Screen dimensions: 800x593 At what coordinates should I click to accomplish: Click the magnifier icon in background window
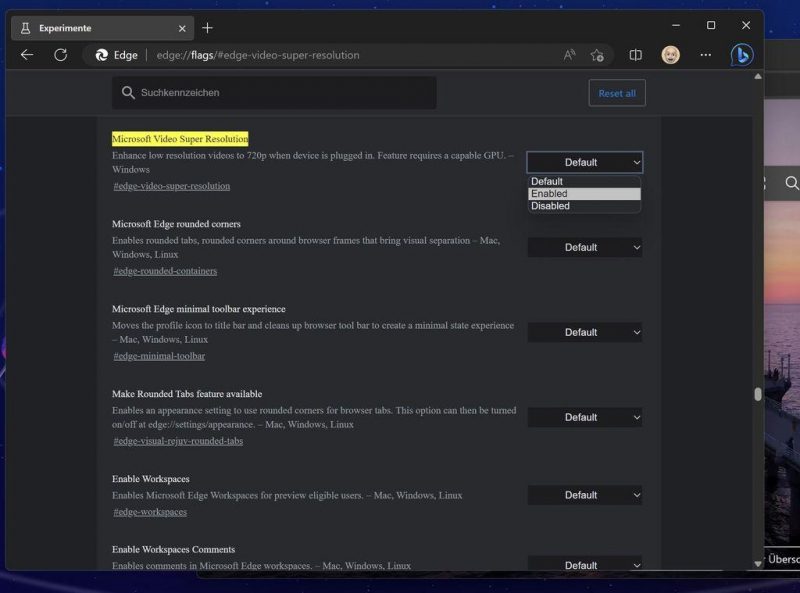pos(791,183)
